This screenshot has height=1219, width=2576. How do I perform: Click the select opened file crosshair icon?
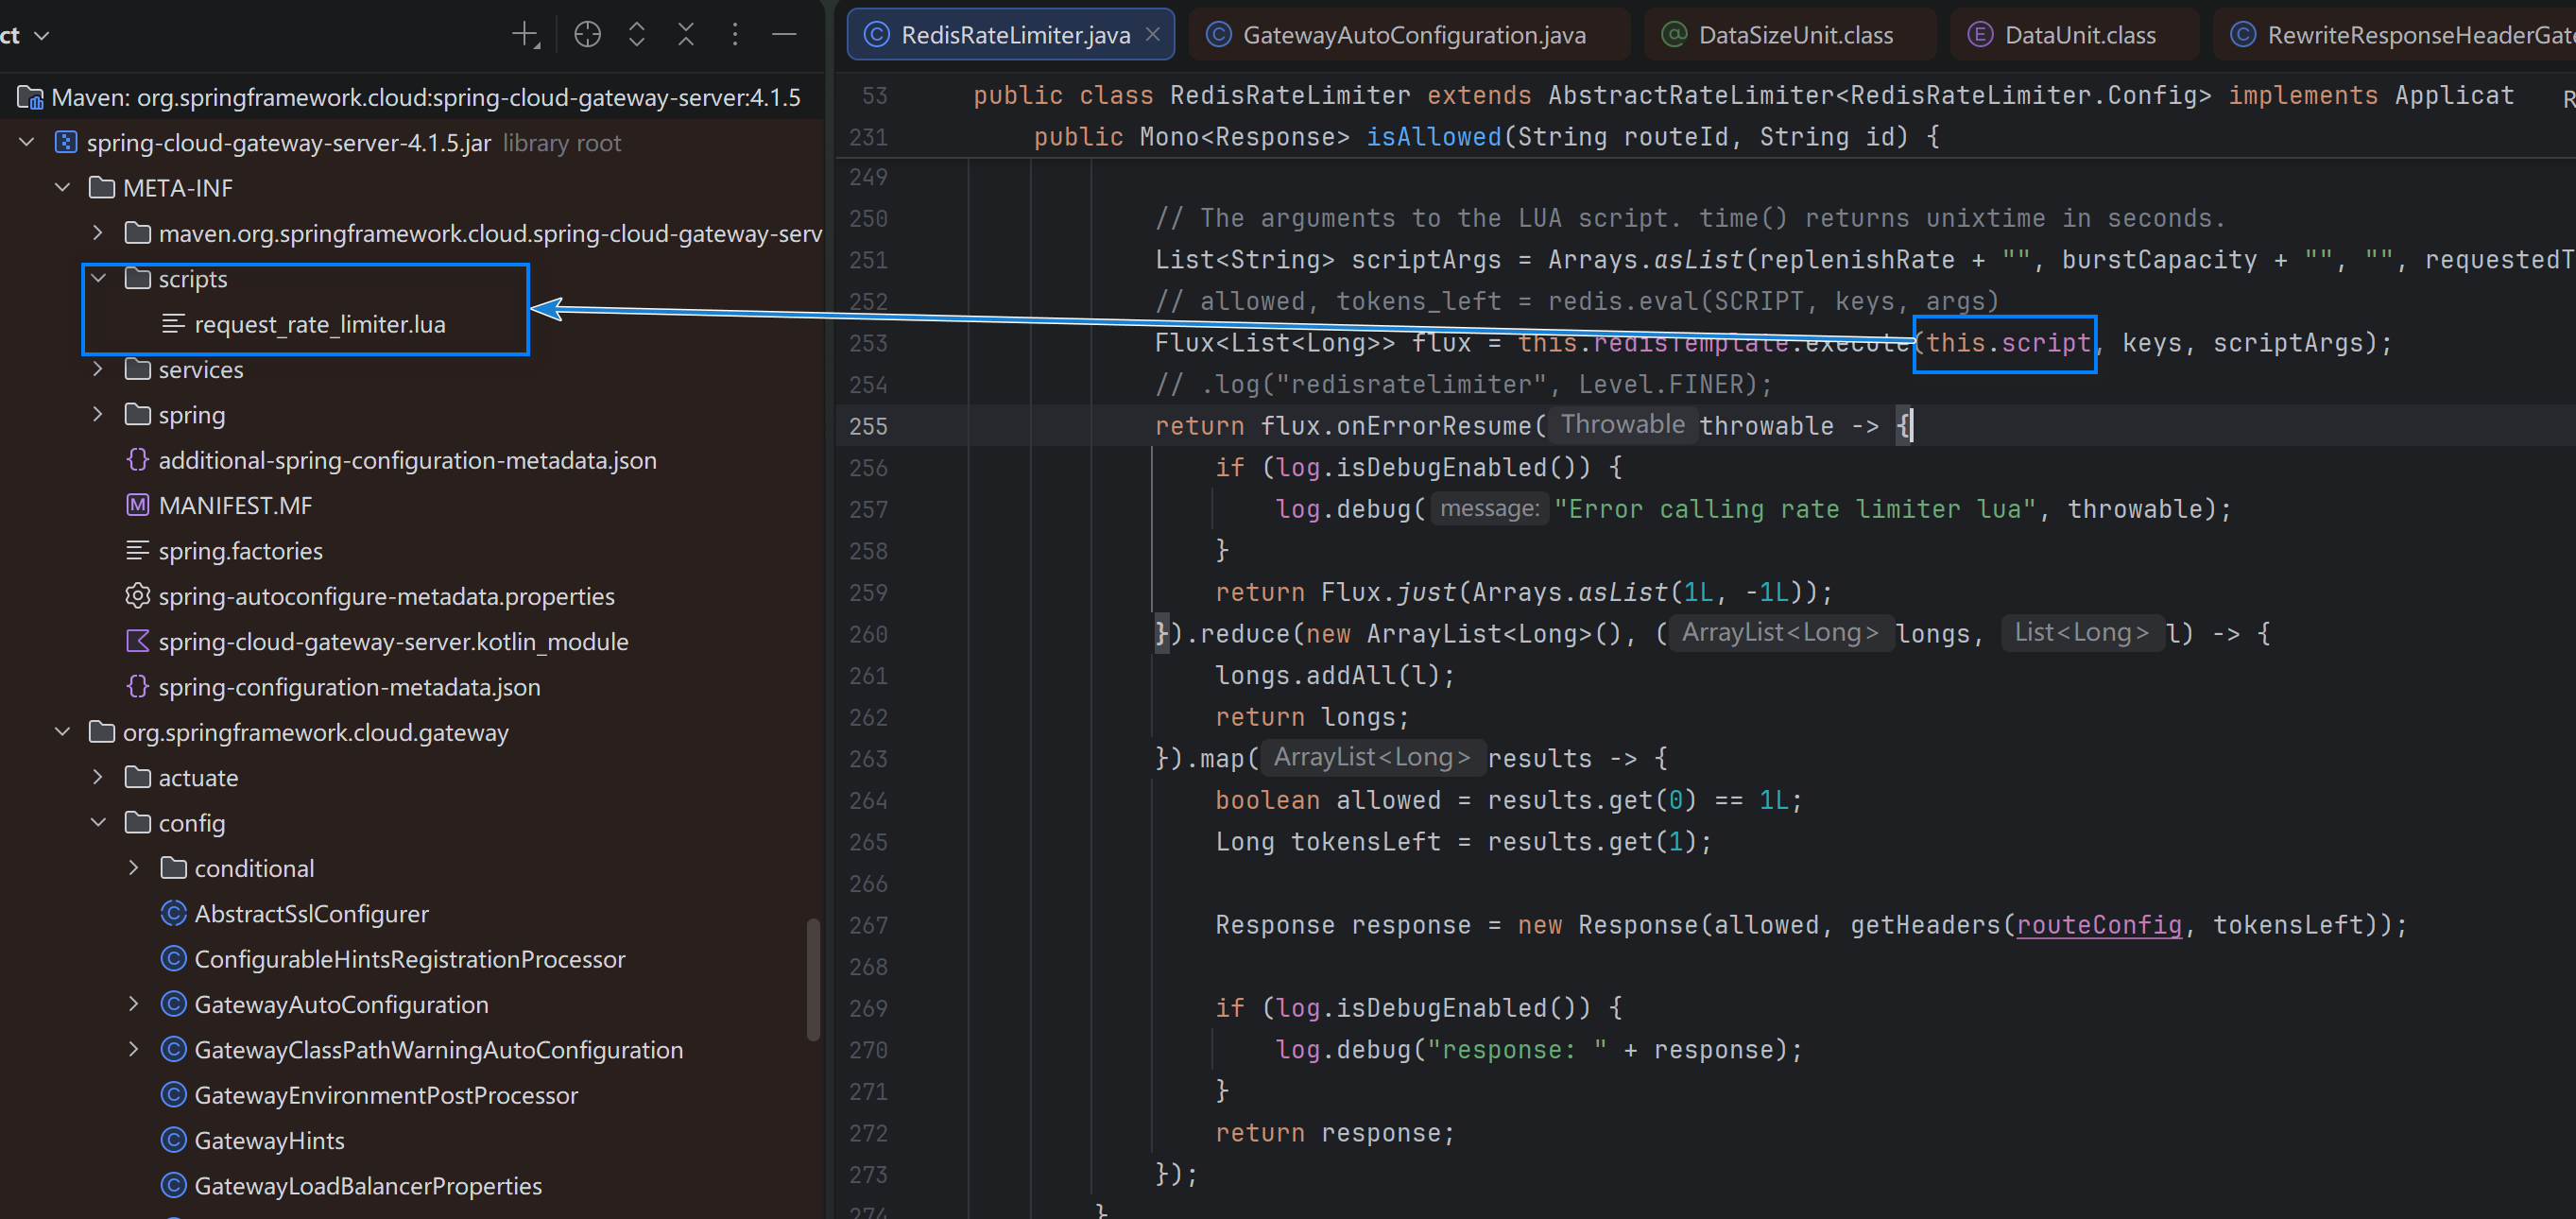(587, 35)
